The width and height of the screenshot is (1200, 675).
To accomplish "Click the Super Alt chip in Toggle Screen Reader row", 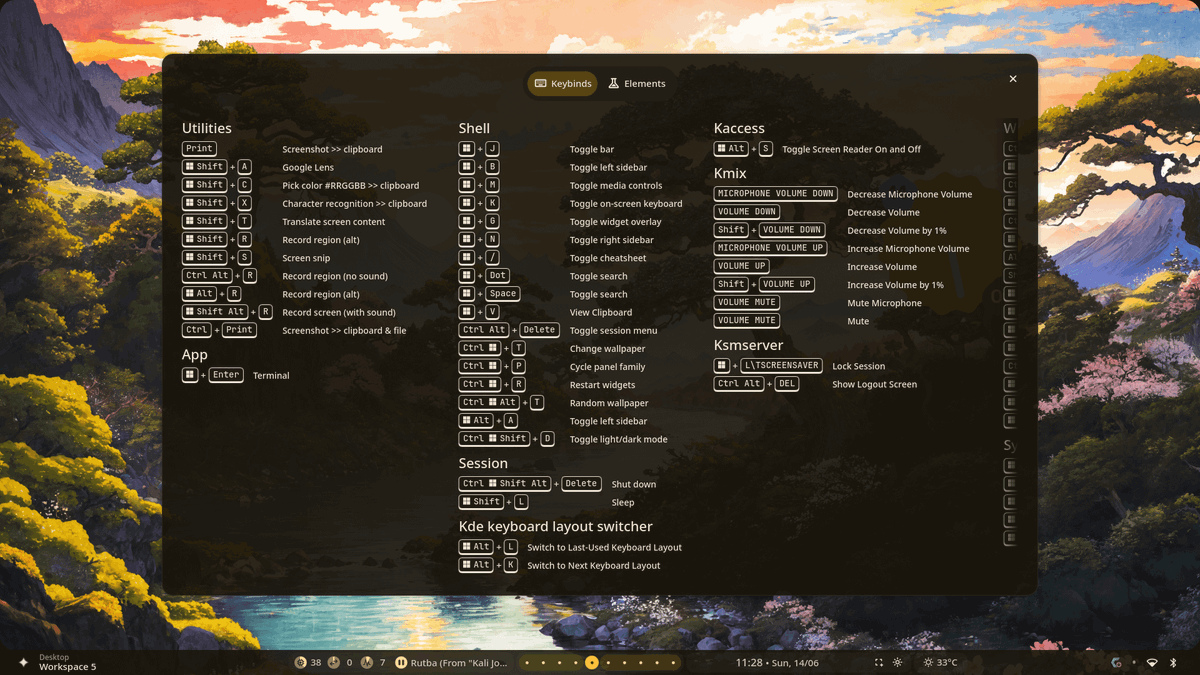I will (731, 149).
